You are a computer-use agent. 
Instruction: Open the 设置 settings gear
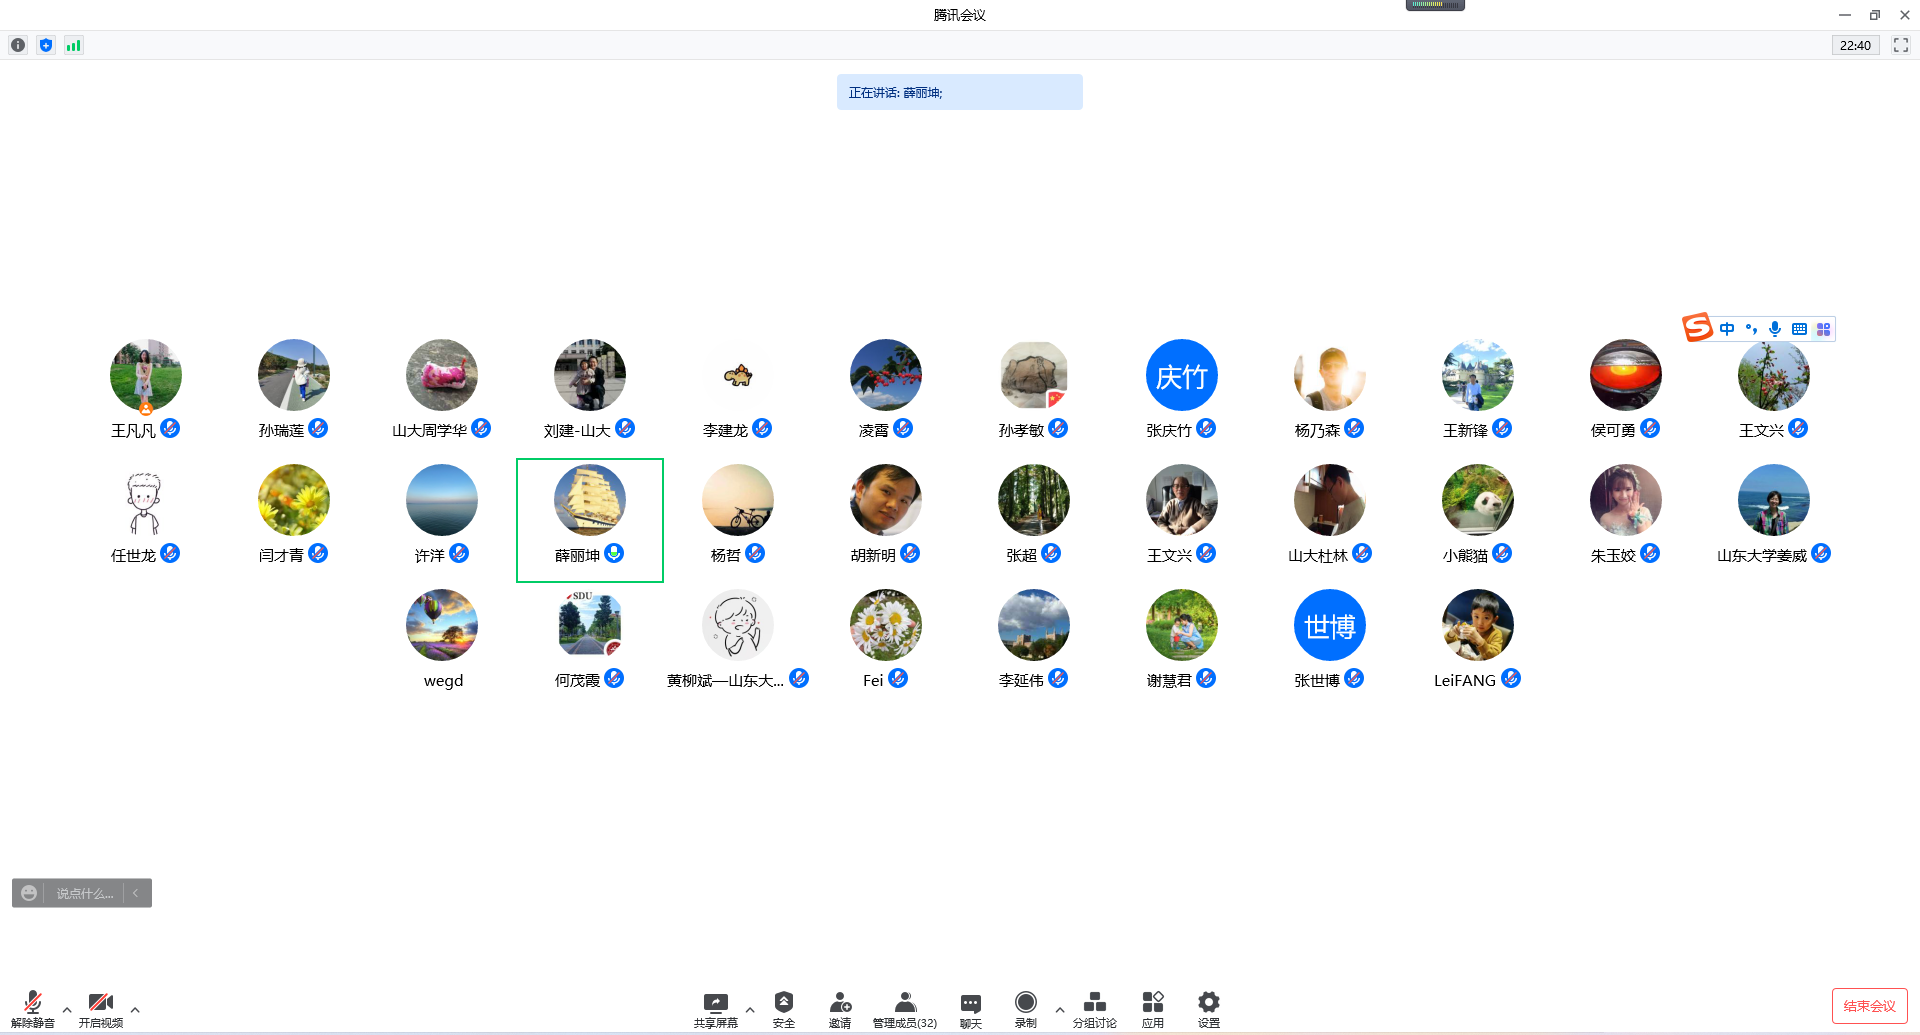tap(1208, 1008)
